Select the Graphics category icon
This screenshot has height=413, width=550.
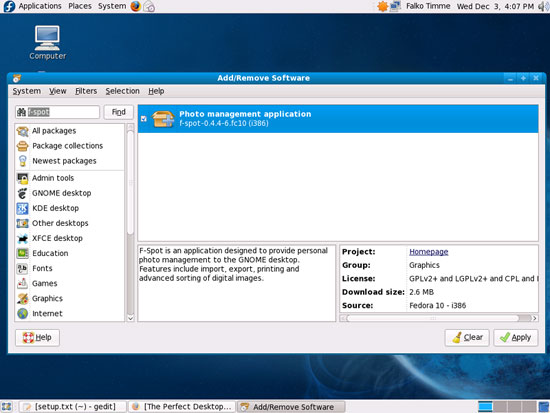point(22,299)
